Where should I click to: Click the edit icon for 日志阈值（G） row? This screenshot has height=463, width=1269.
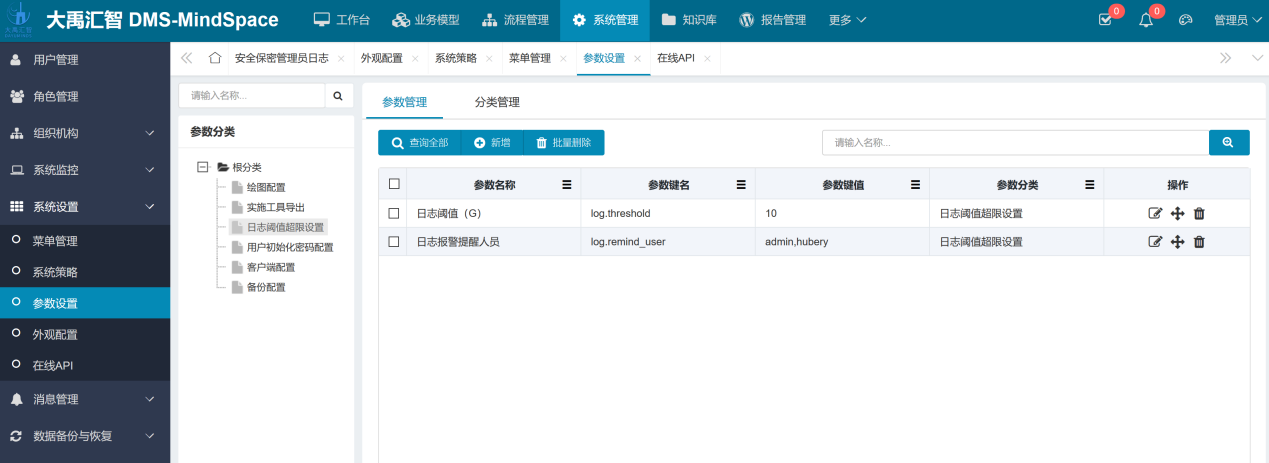point(1155,213)
